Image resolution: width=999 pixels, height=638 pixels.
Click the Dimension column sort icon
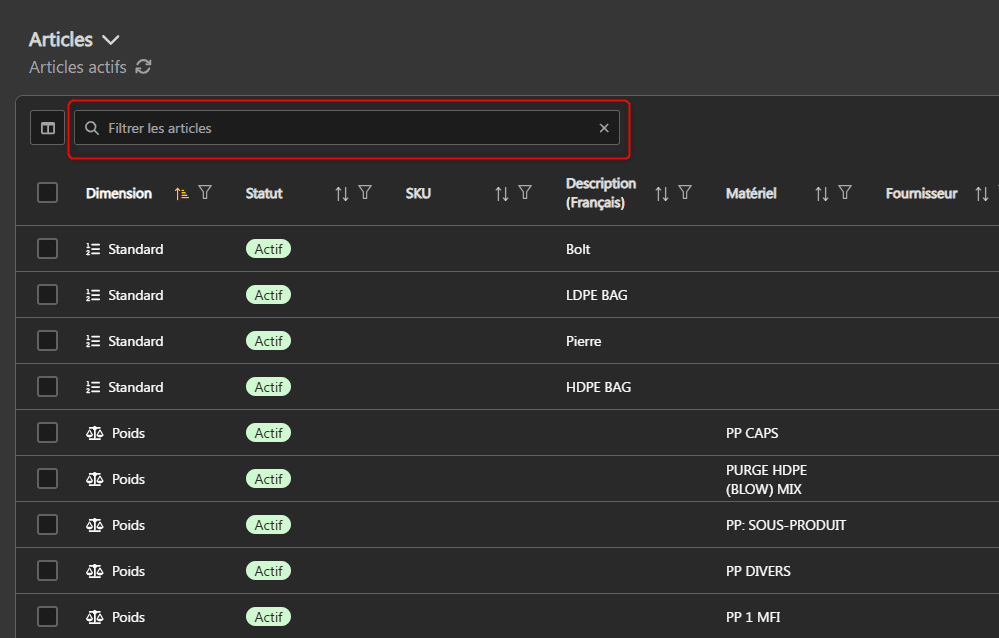[181, 193]
